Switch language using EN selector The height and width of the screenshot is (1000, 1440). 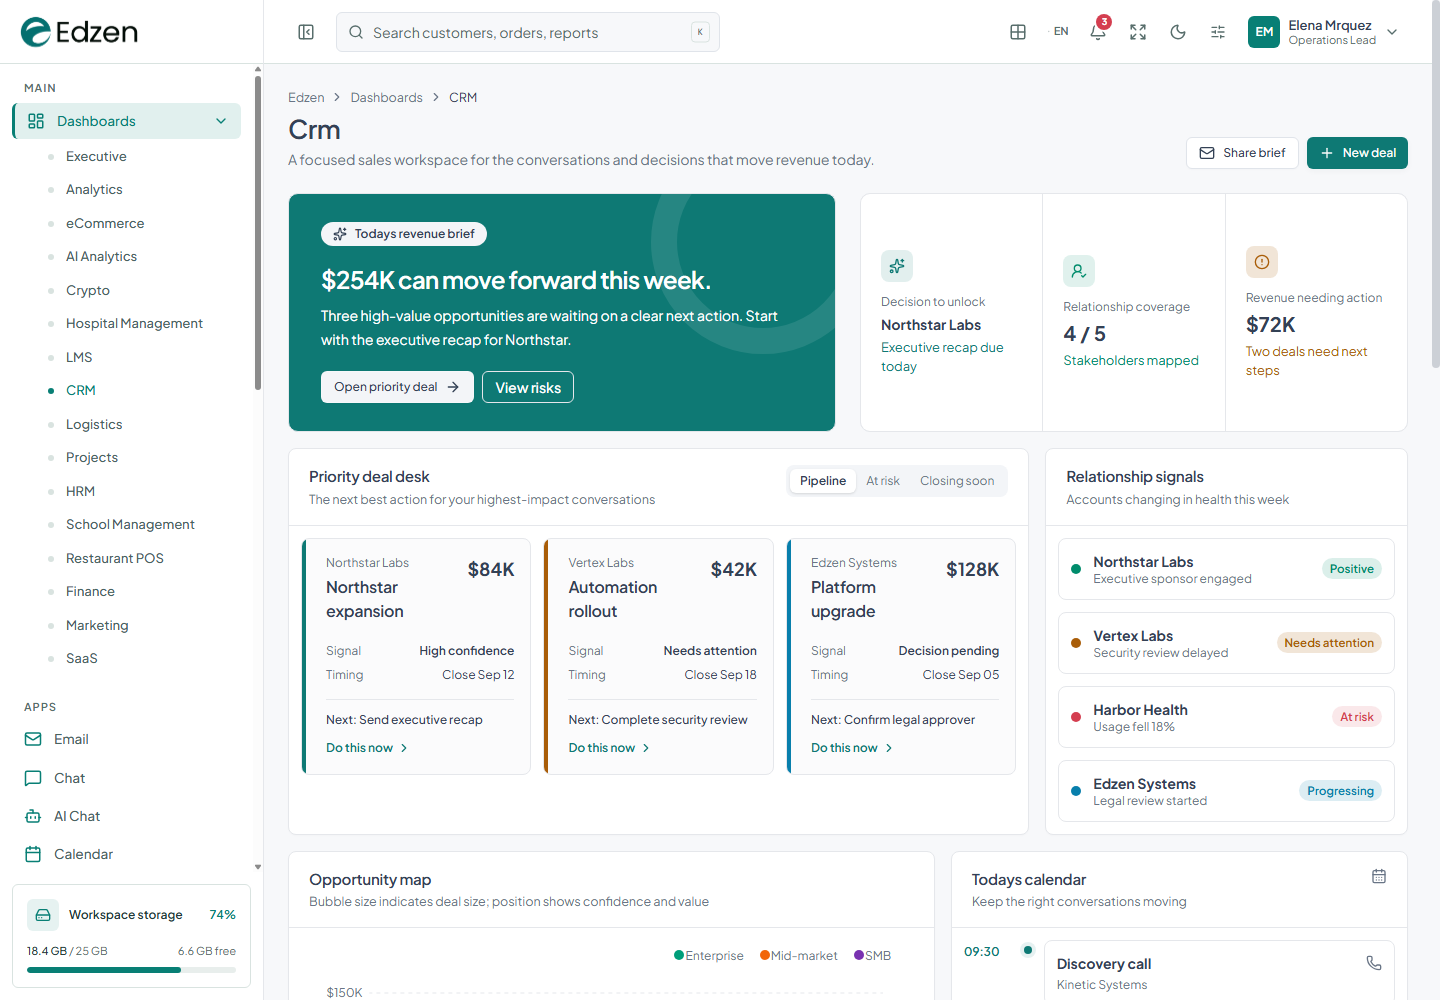click(x=1061, y=32)
